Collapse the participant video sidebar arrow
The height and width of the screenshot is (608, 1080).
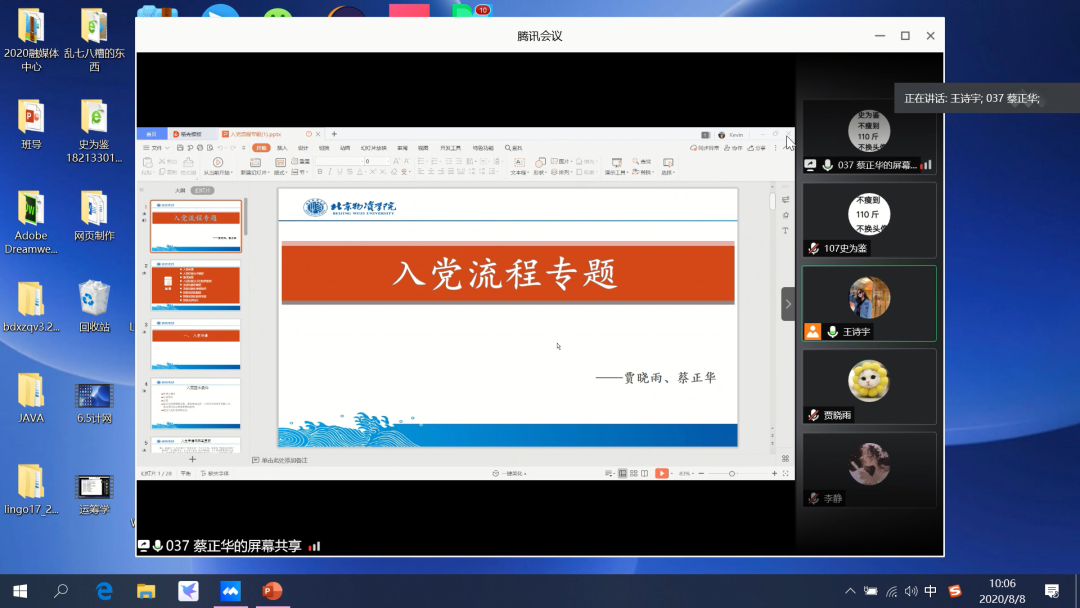pyautogui.click(x=788, y=304)
